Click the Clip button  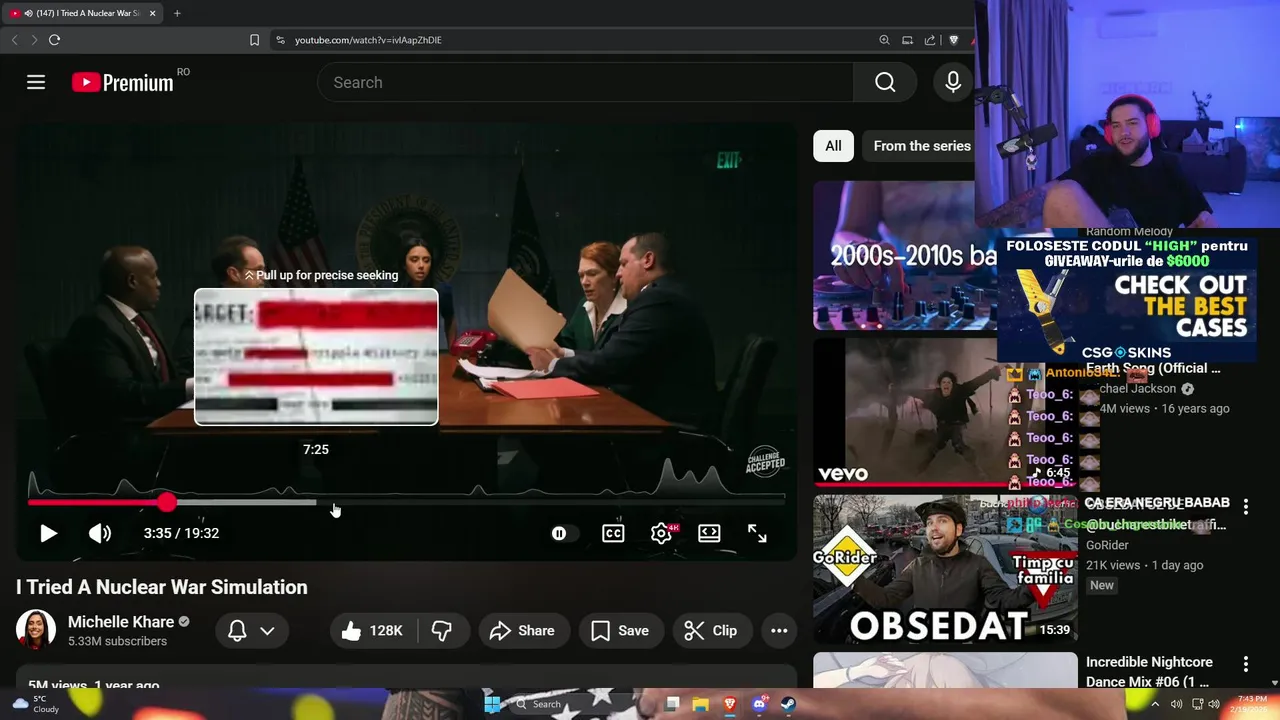tap(711, 631)
